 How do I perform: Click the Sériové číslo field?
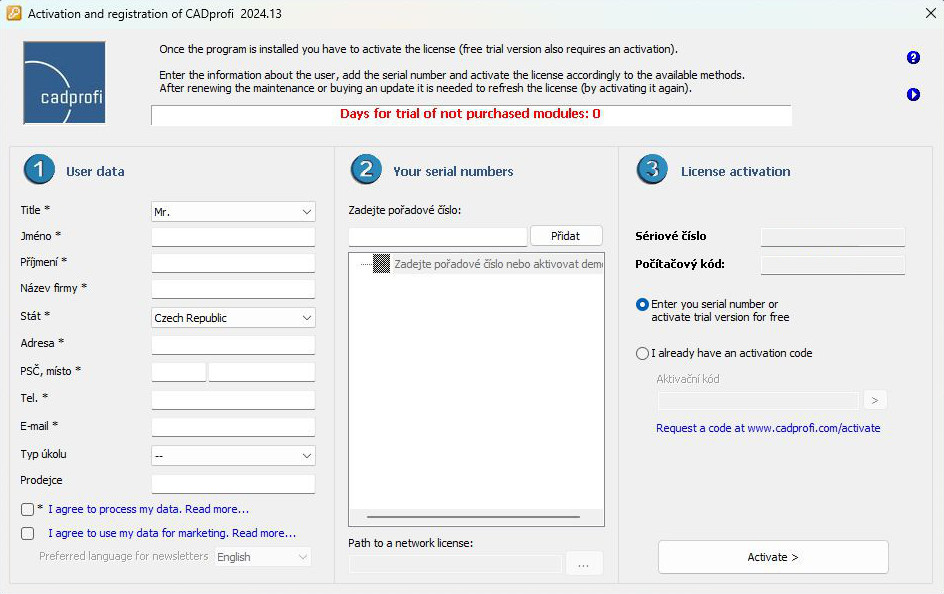tap(833, 237)
